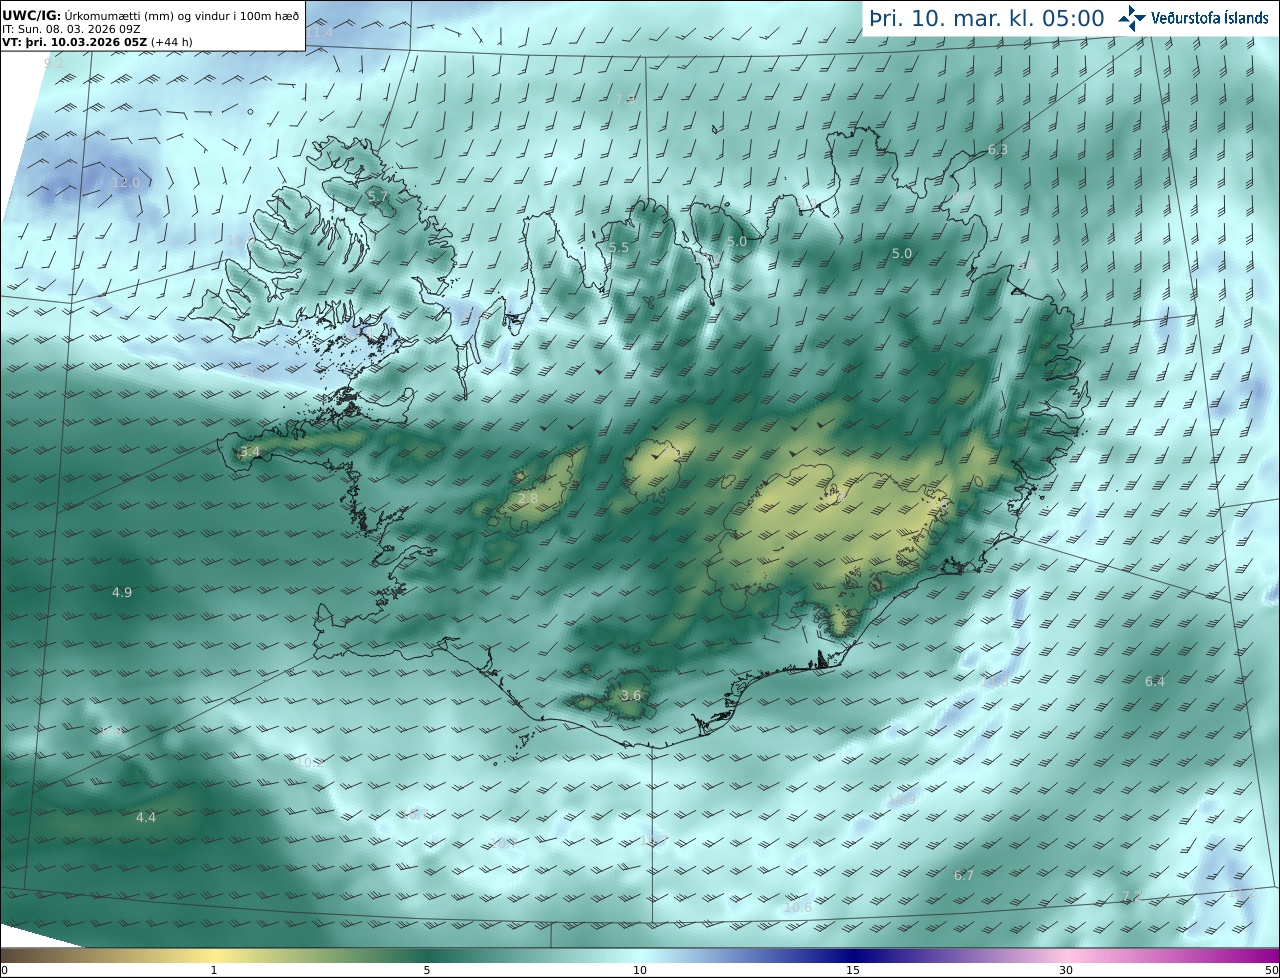Pick the brown start of the colorbar
The image size is (1280, 978).
click(15, 955)
